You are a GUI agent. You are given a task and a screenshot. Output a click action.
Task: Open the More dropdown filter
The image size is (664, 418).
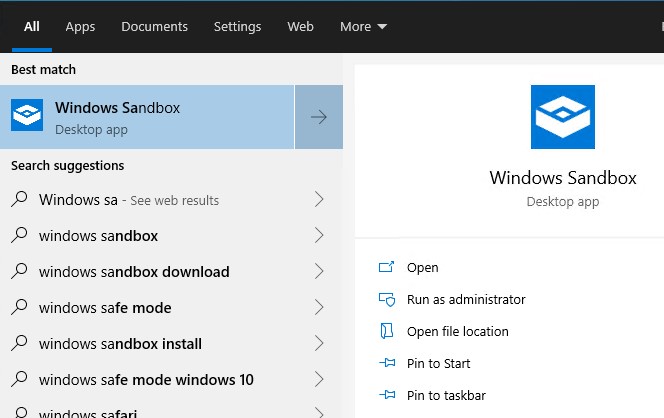tap(363, 27)
